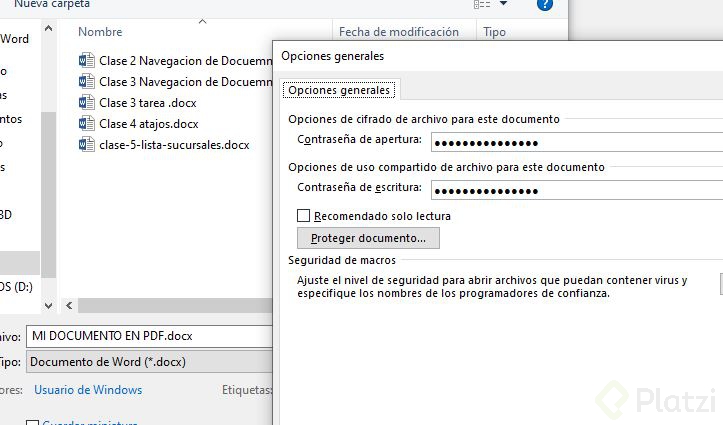Viewport: 723px width, 425px height.
Task: Select file Clase 3 tarea .docx
Action: [148, 103]
